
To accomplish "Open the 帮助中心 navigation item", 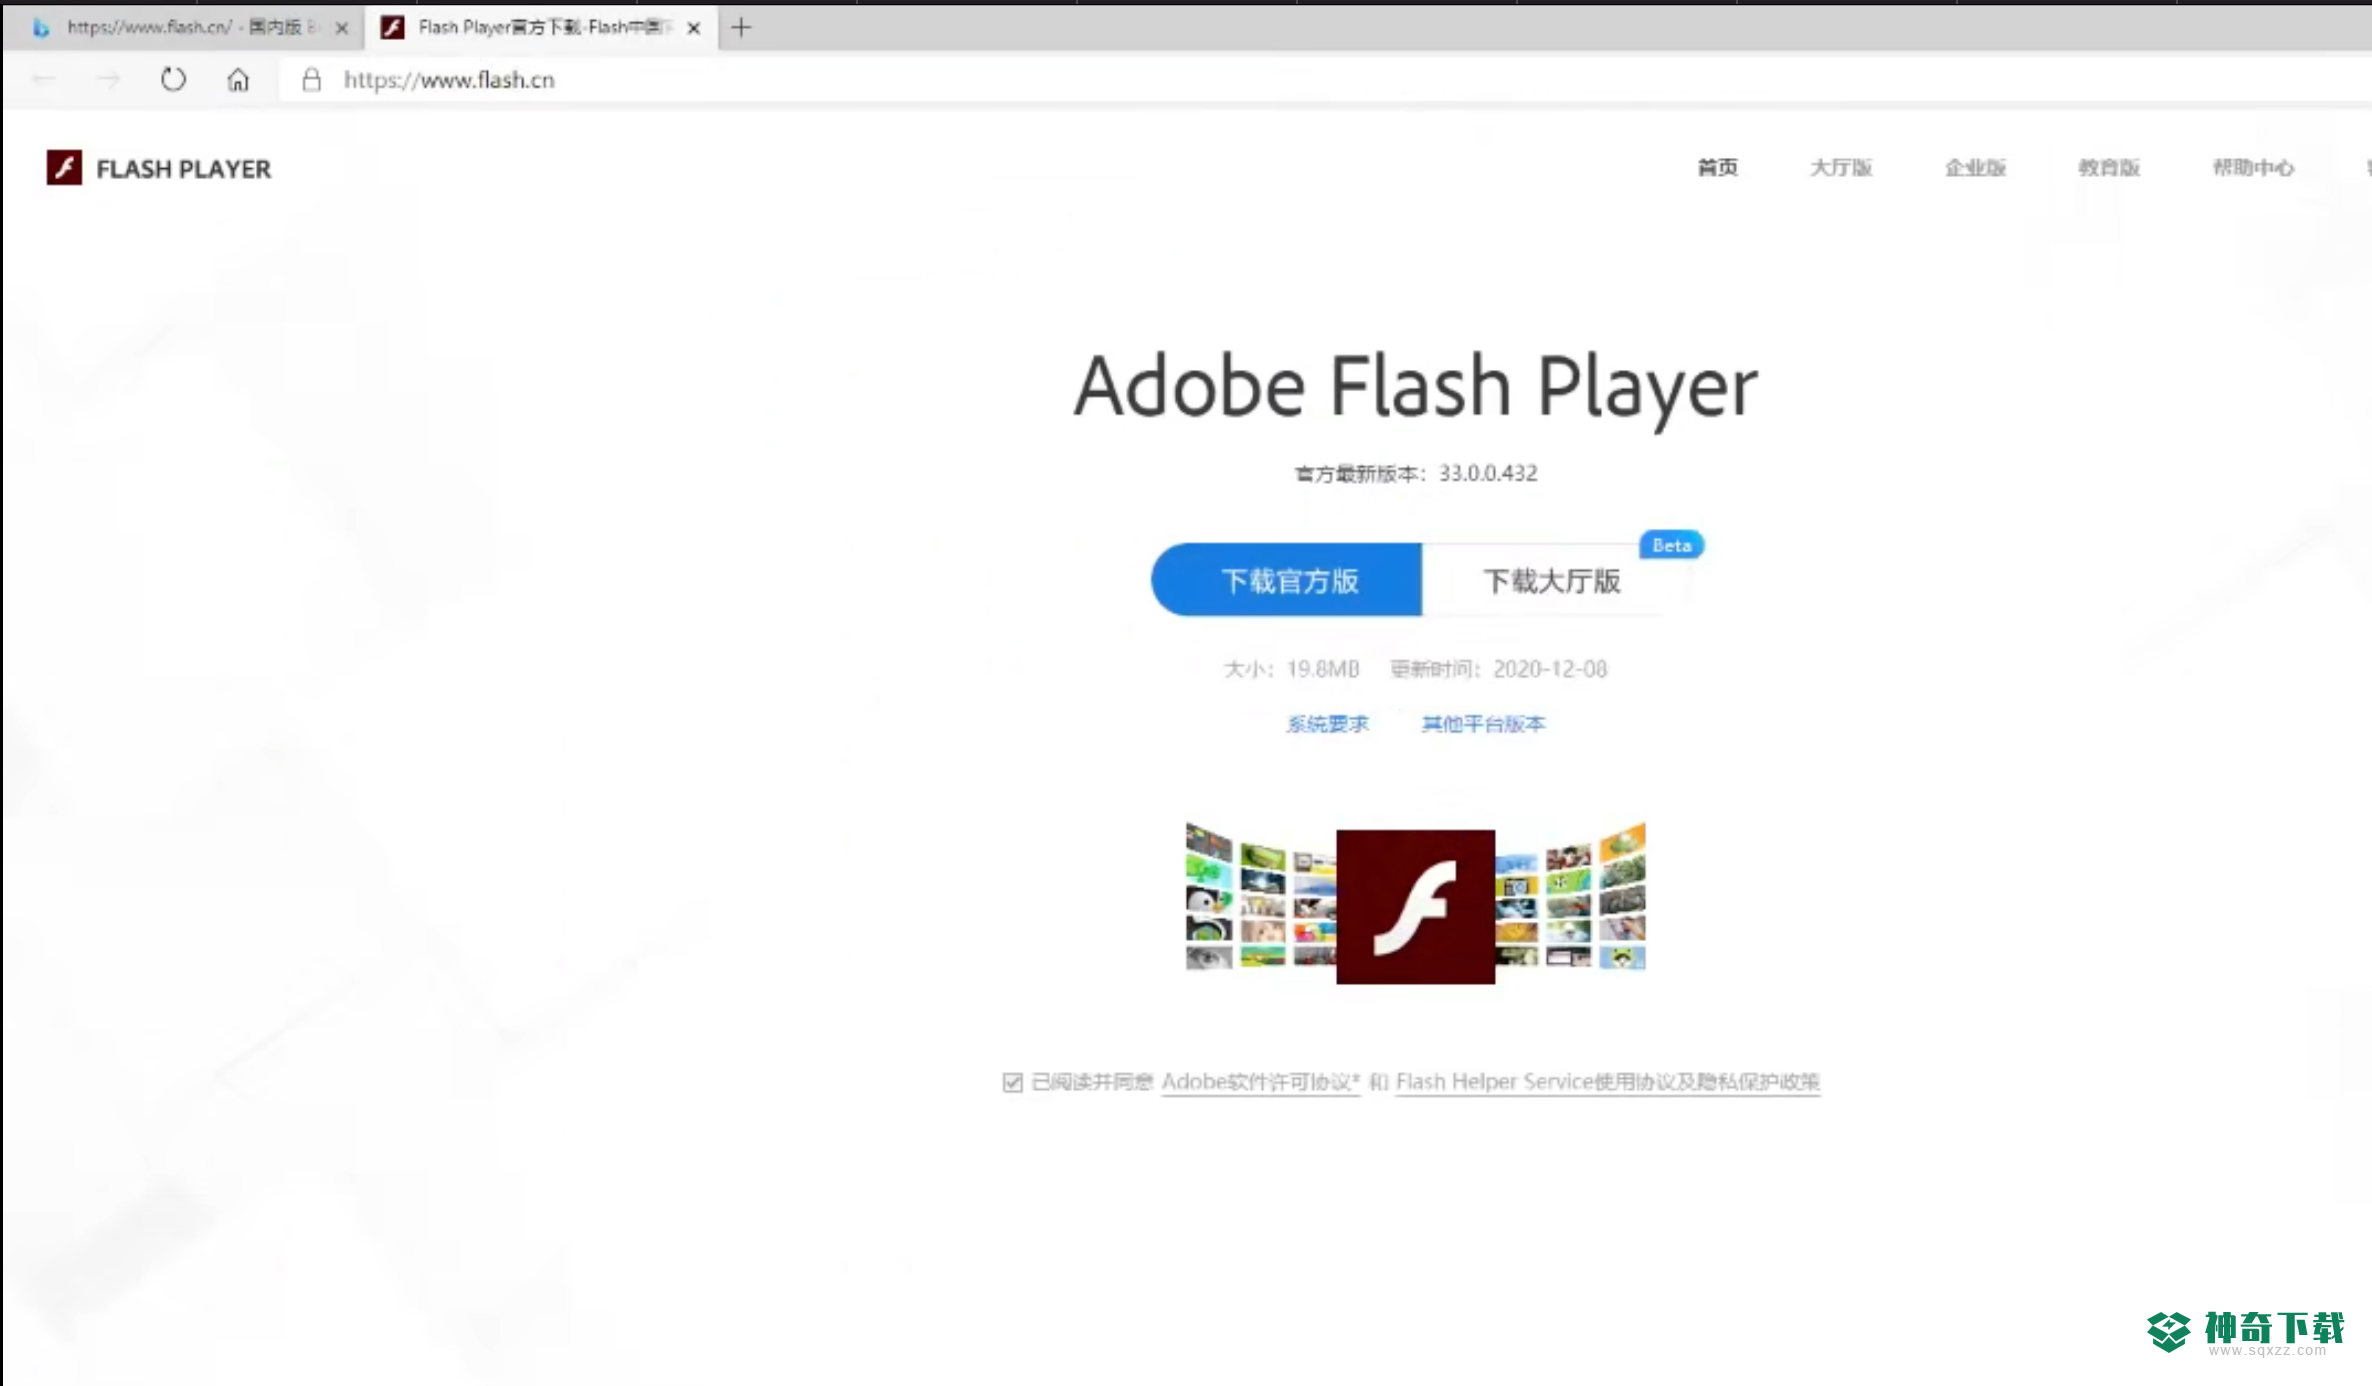I will (x=2253, y=167).
